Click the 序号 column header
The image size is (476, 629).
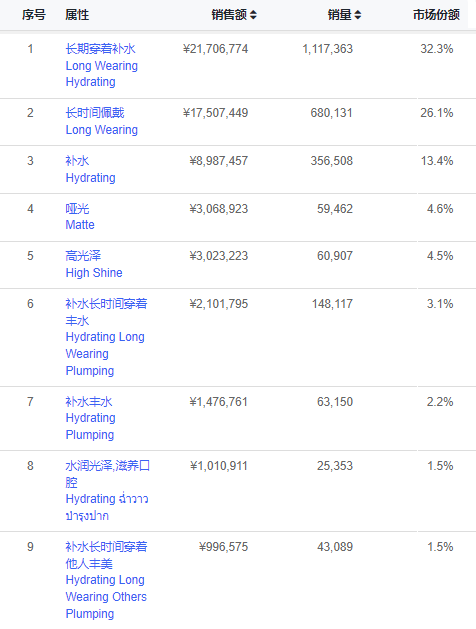34,15
